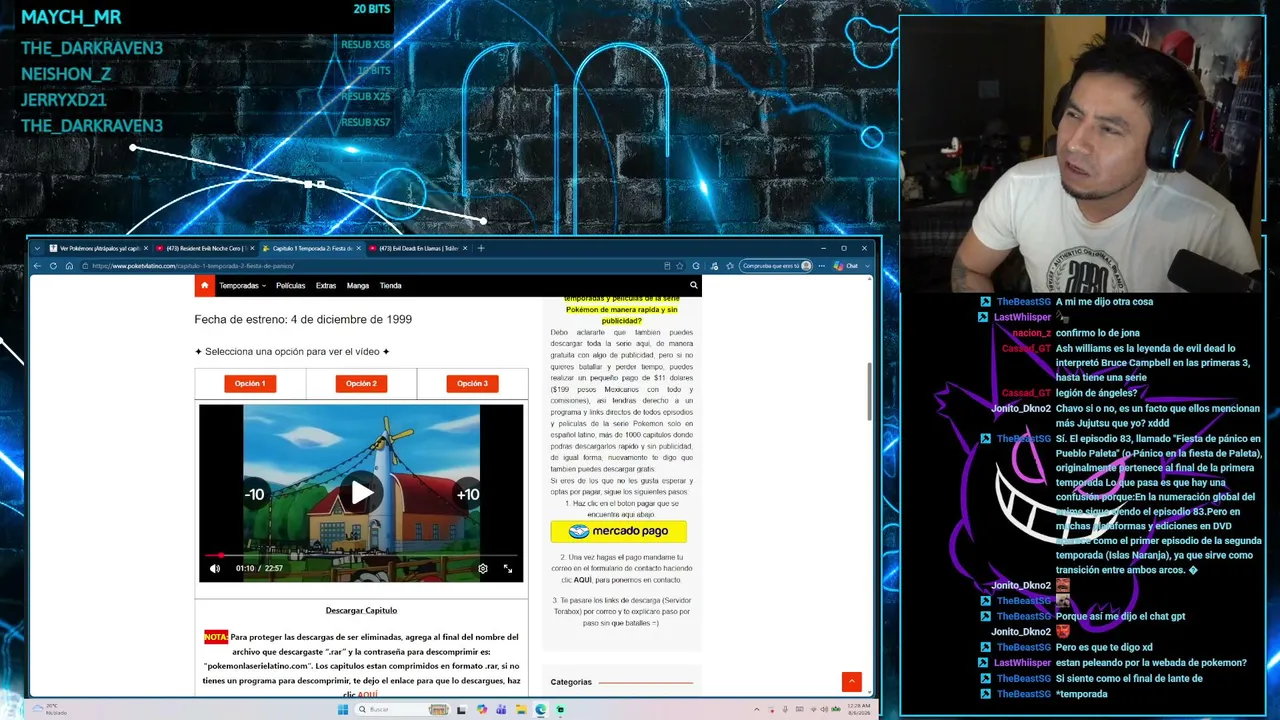
Task: Skip the video forward 10 seconds
Action: tap(468, 494)
